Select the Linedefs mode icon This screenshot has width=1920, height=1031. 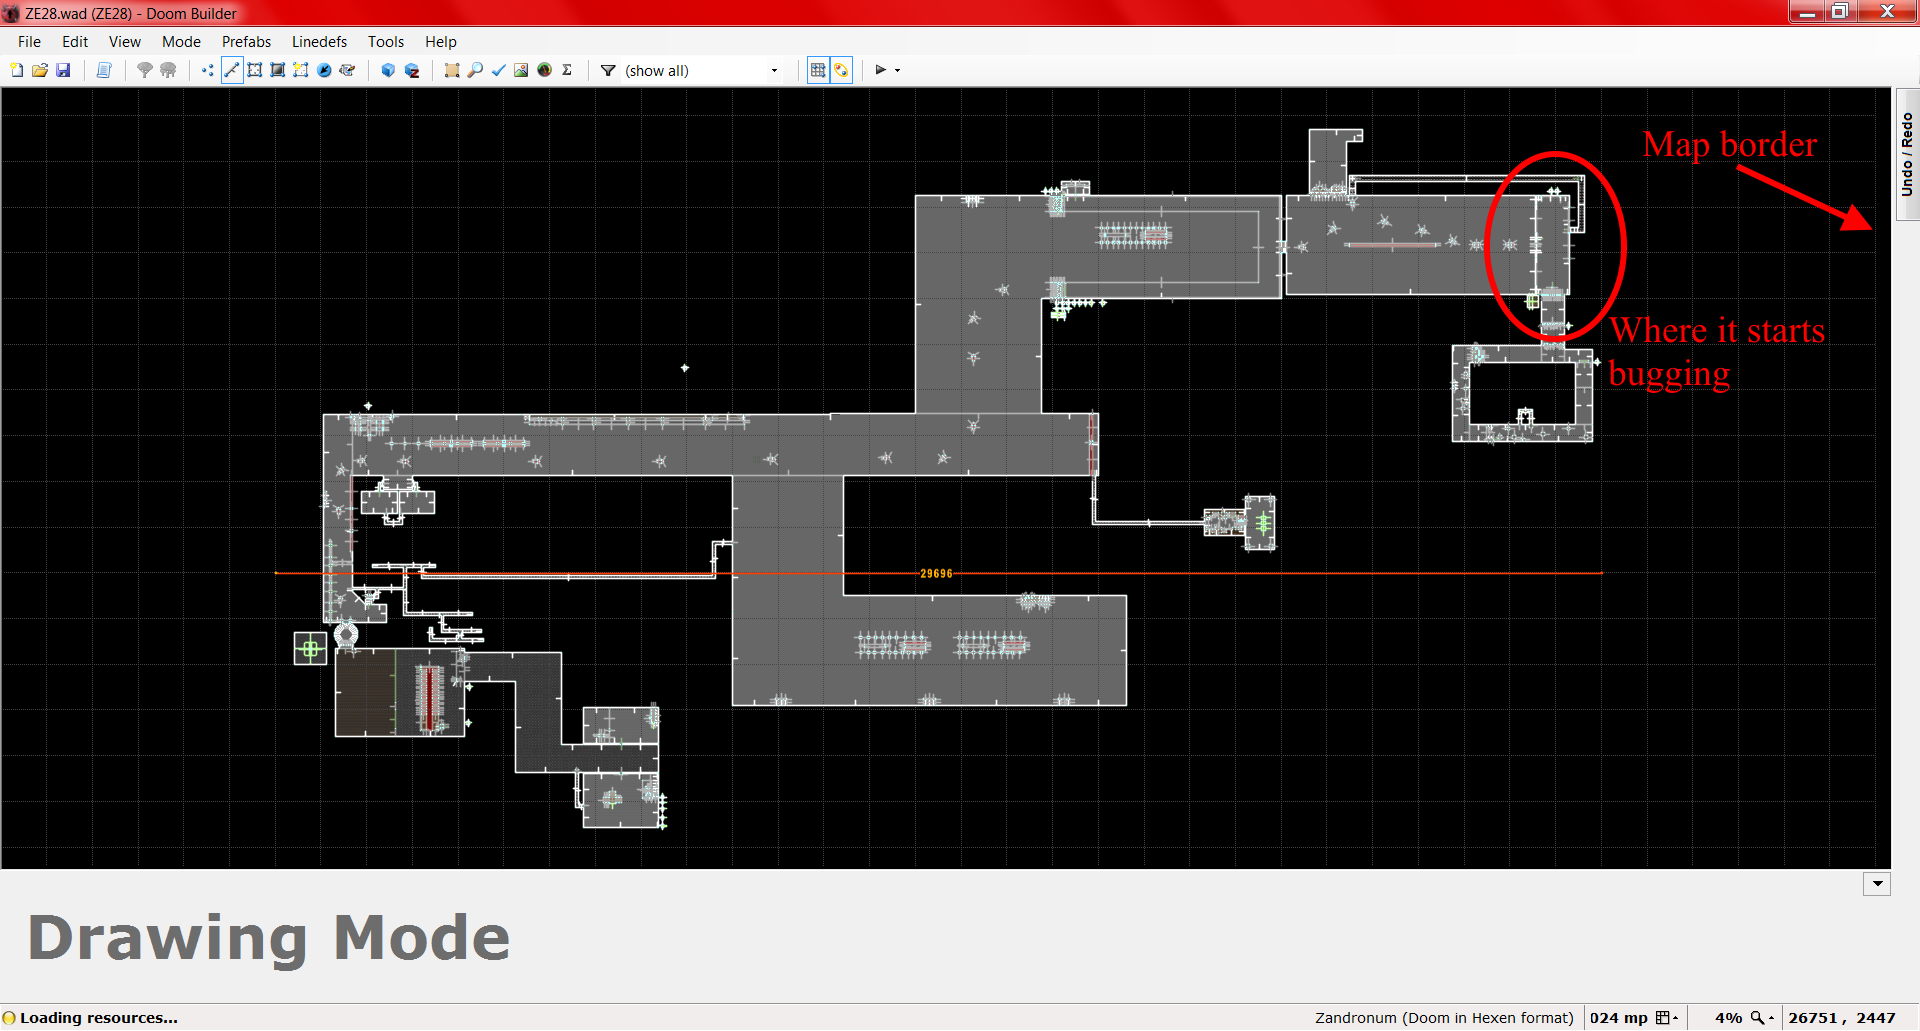point(232,70)
